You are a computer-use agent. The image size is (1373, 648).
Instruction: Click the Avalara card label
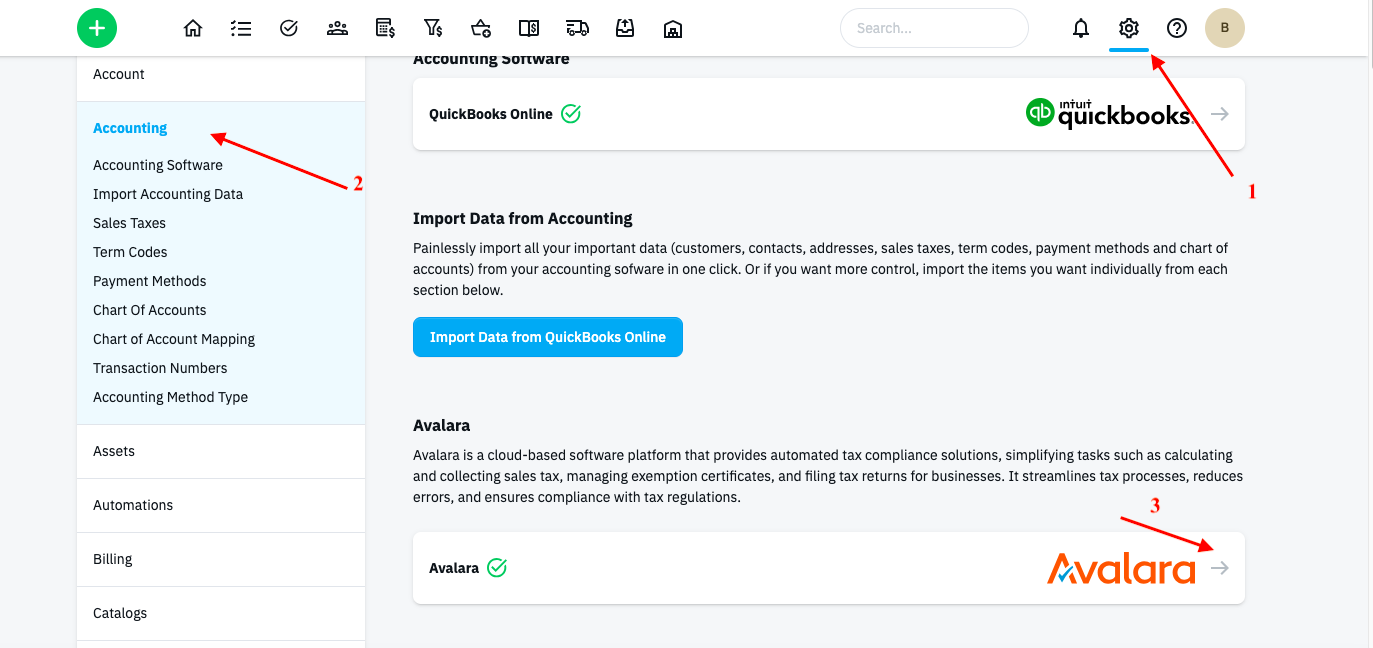454,568
